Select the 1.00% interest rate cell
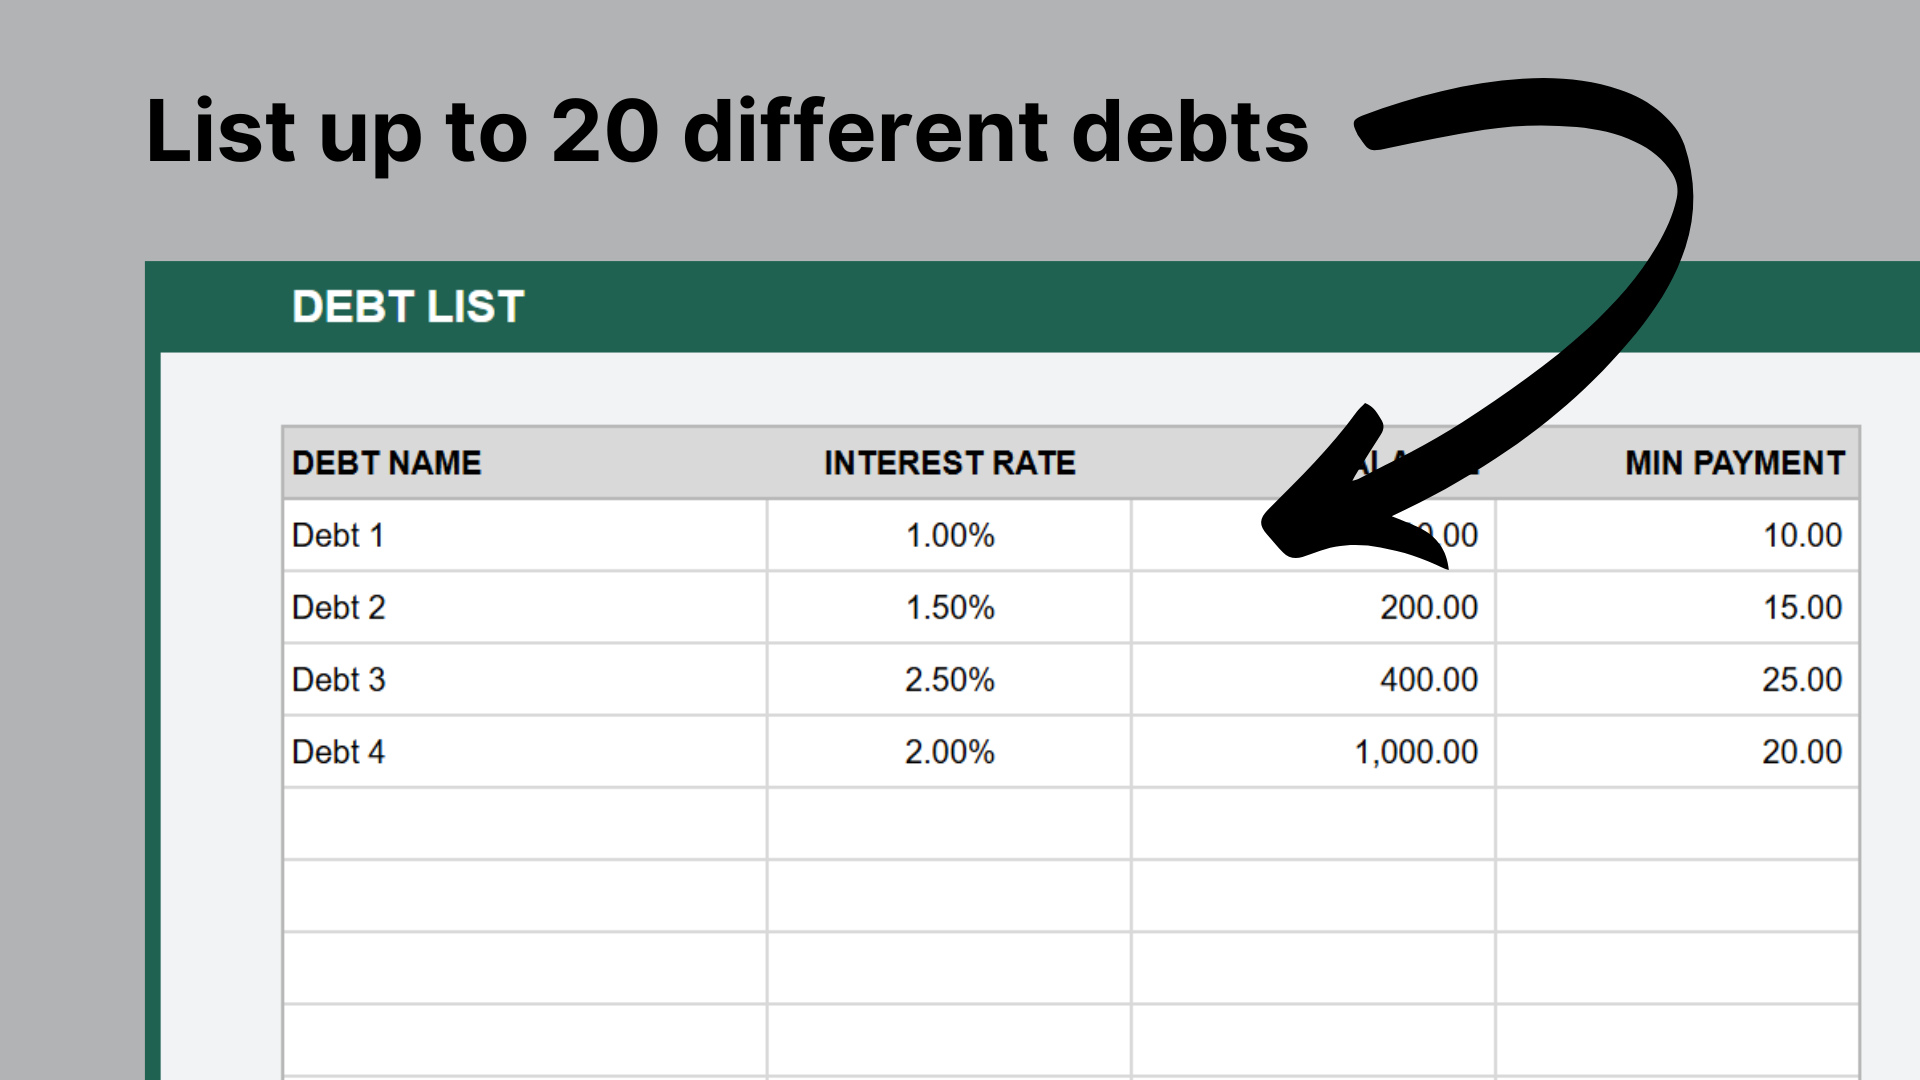1920x1080 pixels. (x=949, y=535)
